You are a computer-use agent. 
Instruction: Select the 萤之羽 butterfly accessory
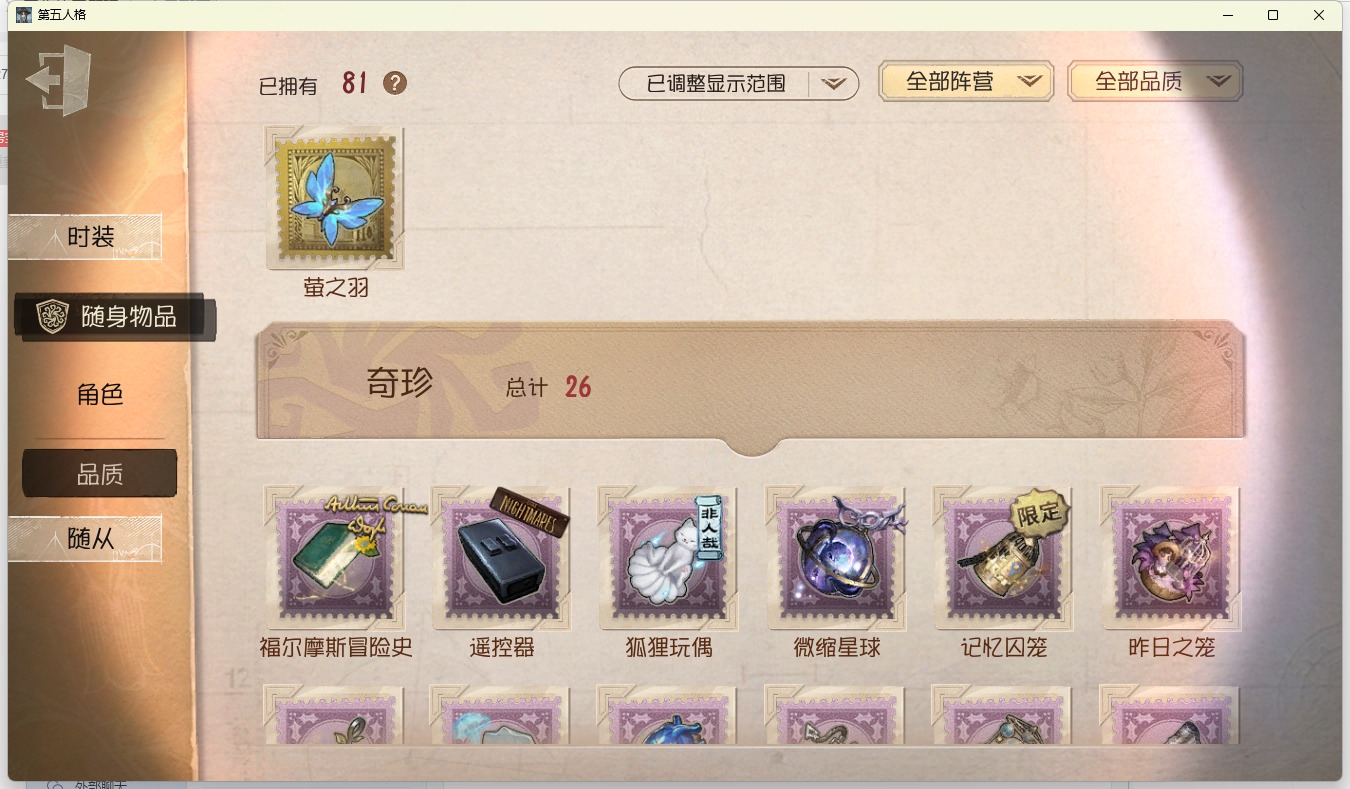click(335, 198)
